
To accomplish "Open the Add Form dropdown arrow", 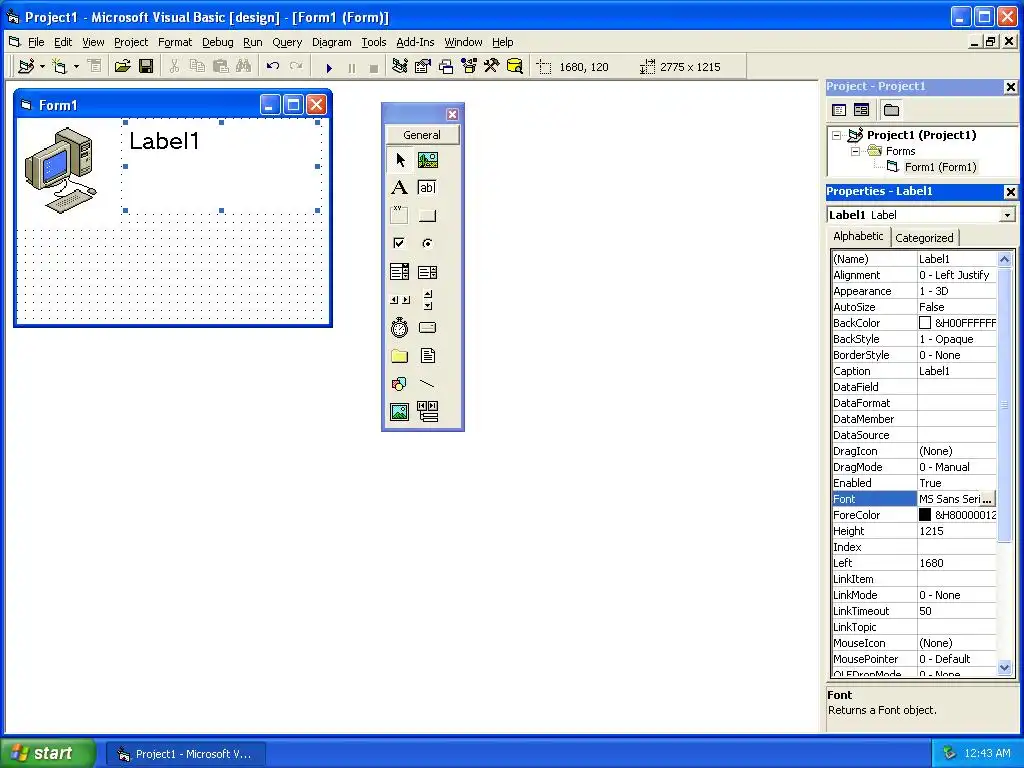I will (x=76, y=67).
